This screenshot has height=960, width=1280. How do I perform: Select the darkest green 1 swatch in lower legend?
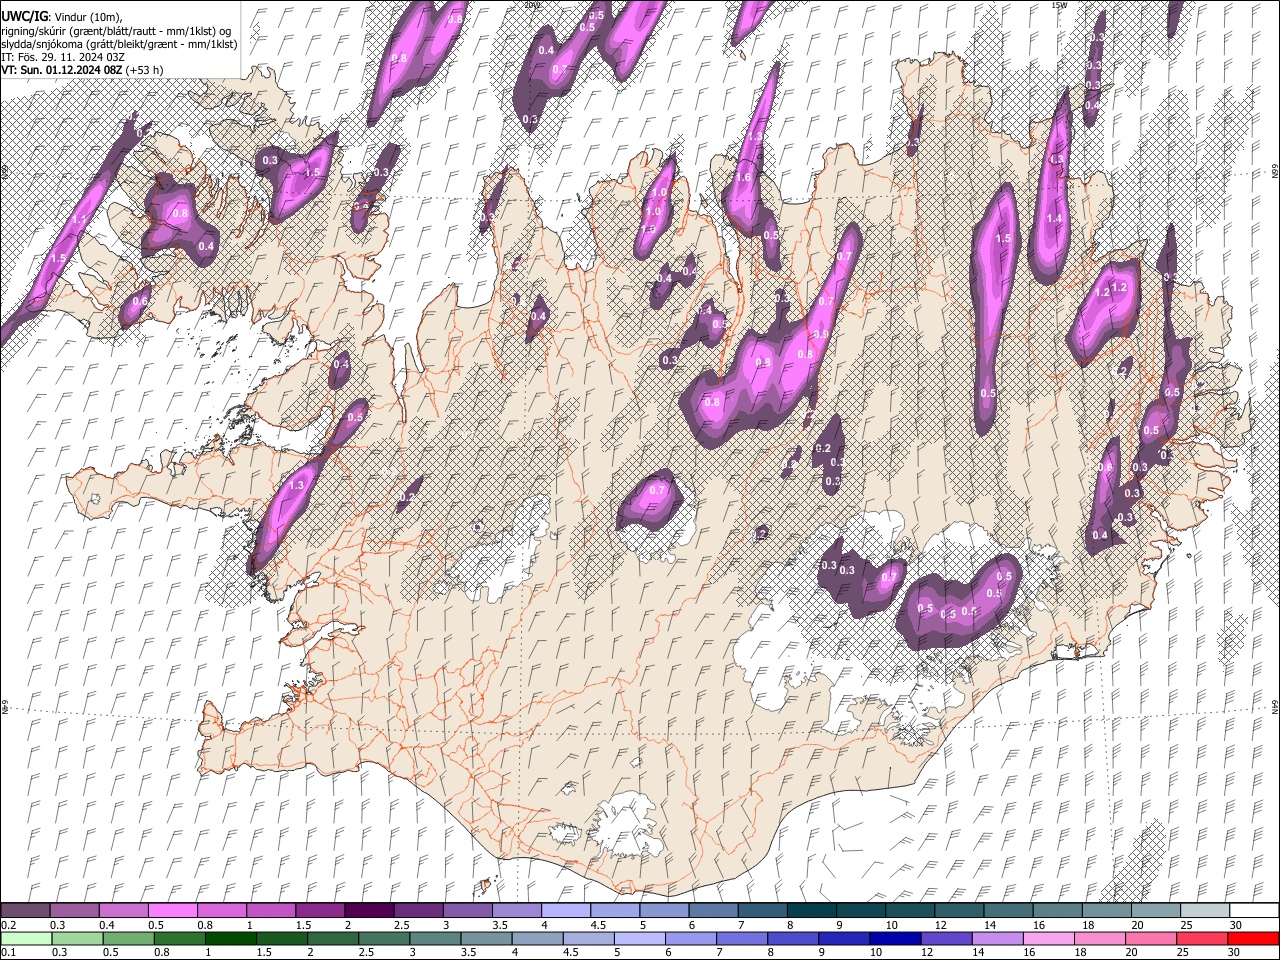pyautogui.click(x=231, y=938)
